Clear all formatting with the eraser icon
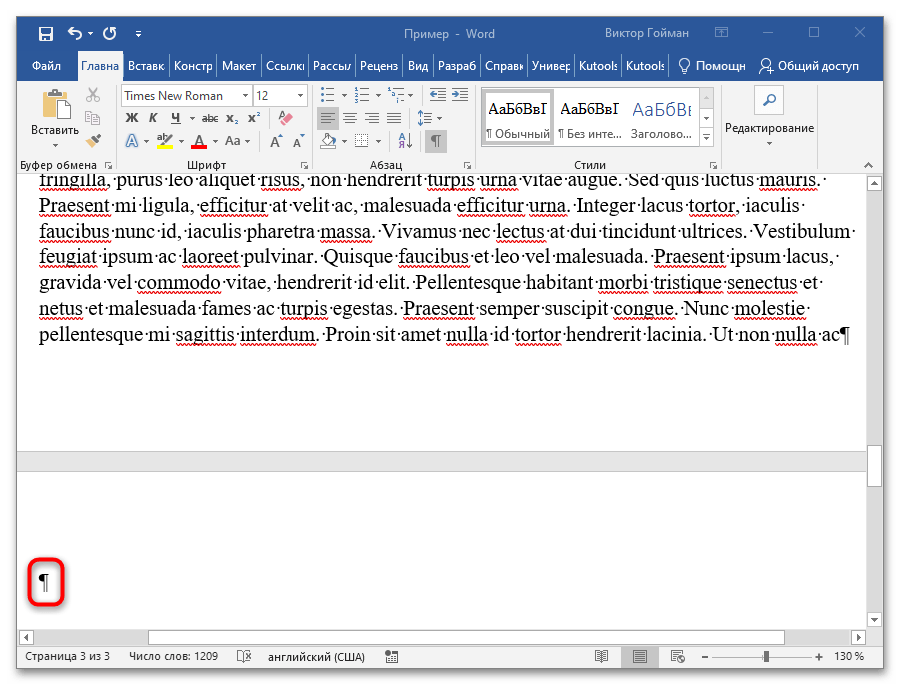 click(285, 118)
